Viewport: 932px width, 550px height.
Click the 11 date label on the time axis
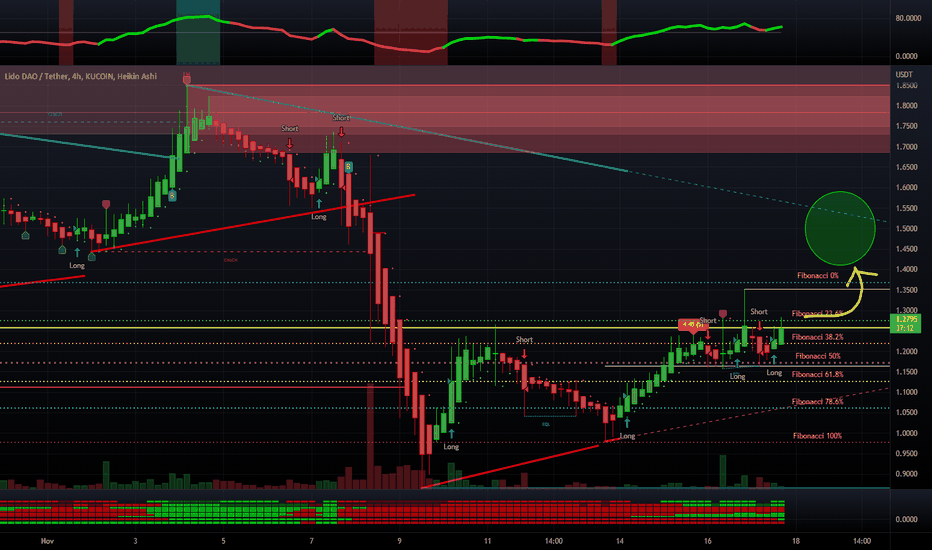(487, 541)
